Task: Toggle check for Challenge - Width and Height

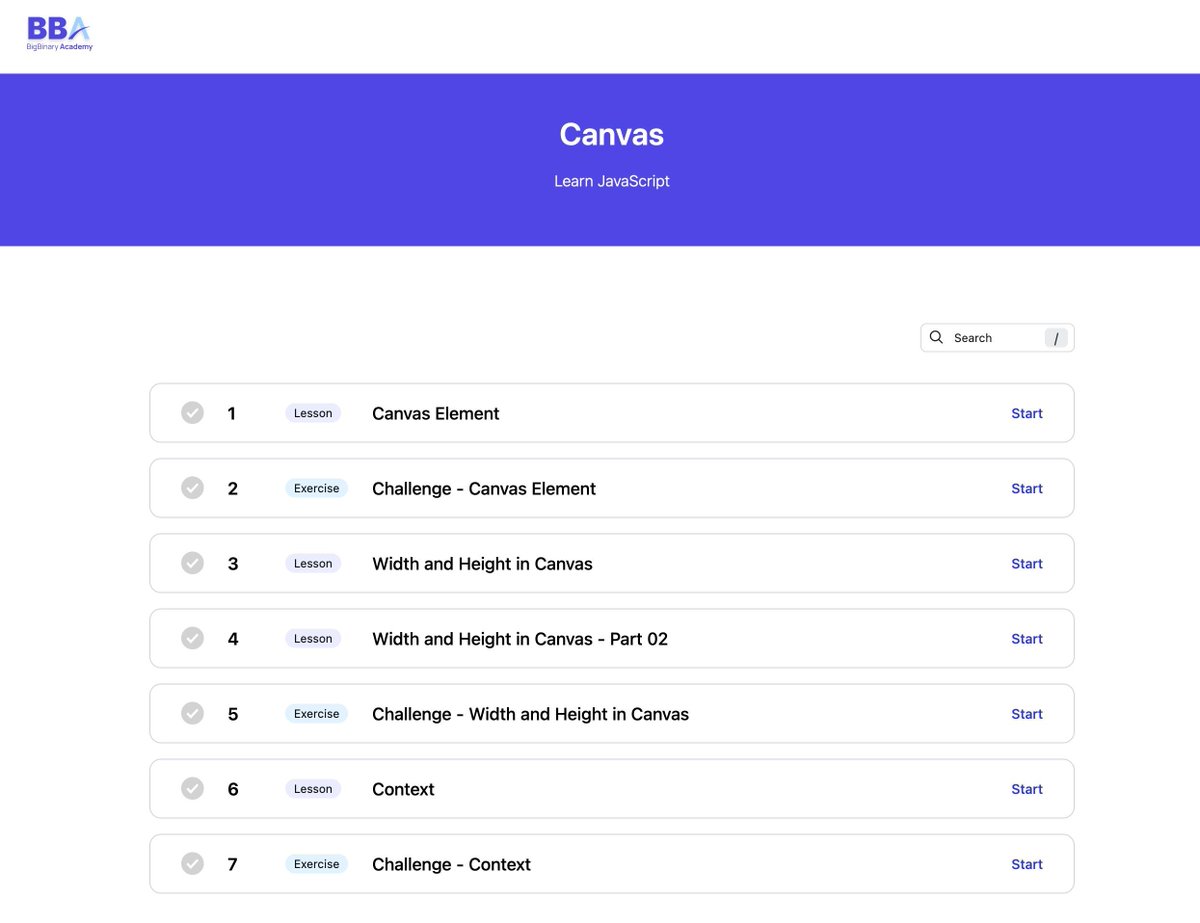Action: pos(192,713)
